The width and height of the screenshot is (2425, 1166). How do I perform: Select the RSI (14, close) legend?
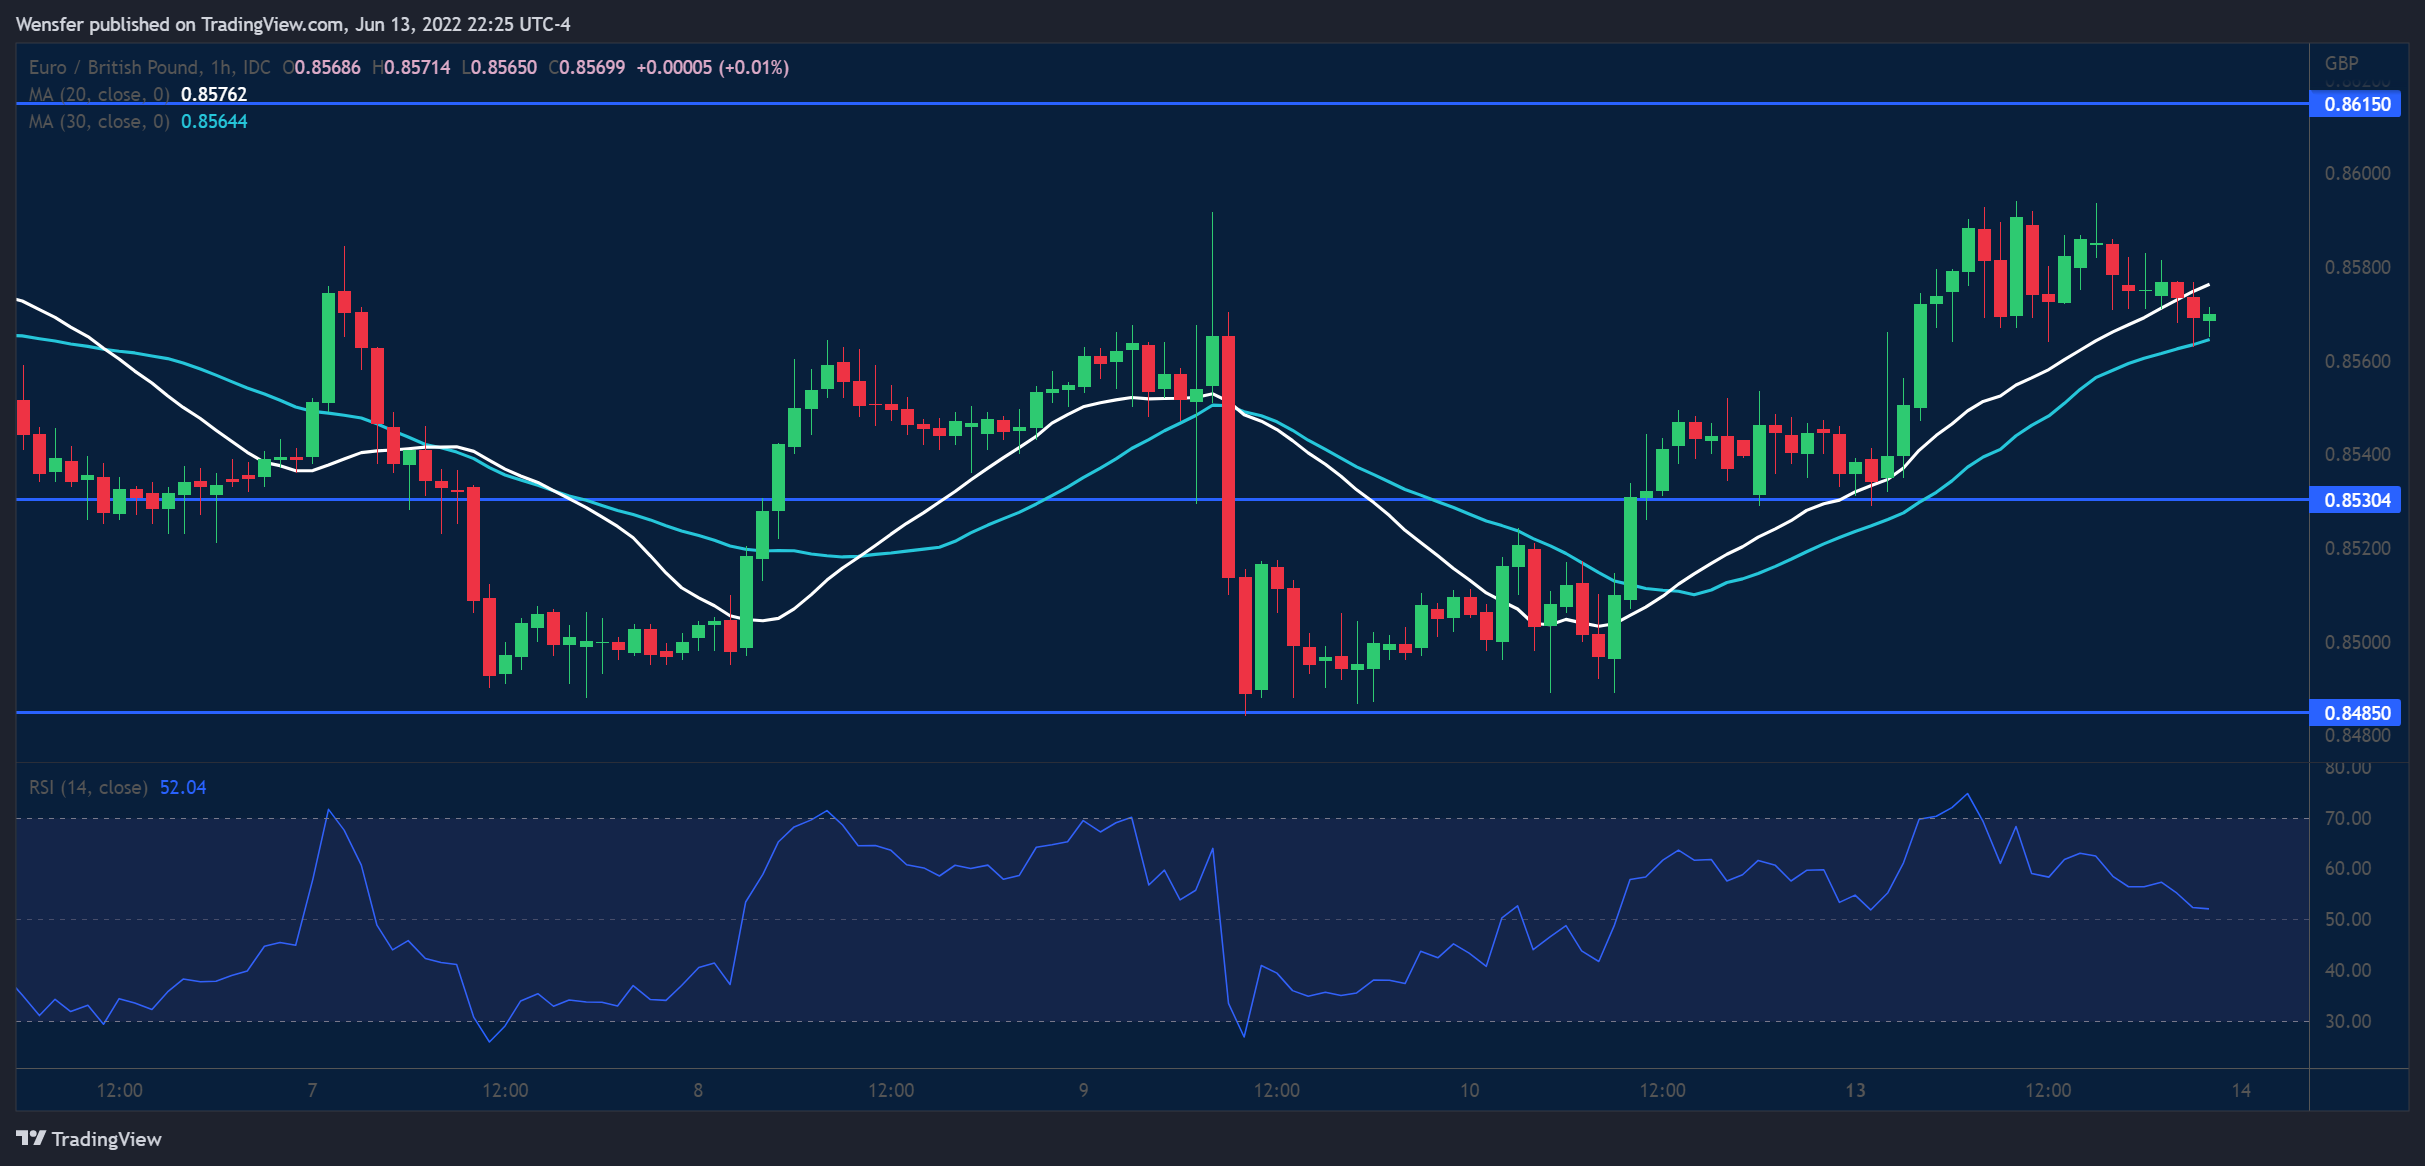[x=88, y=788]
